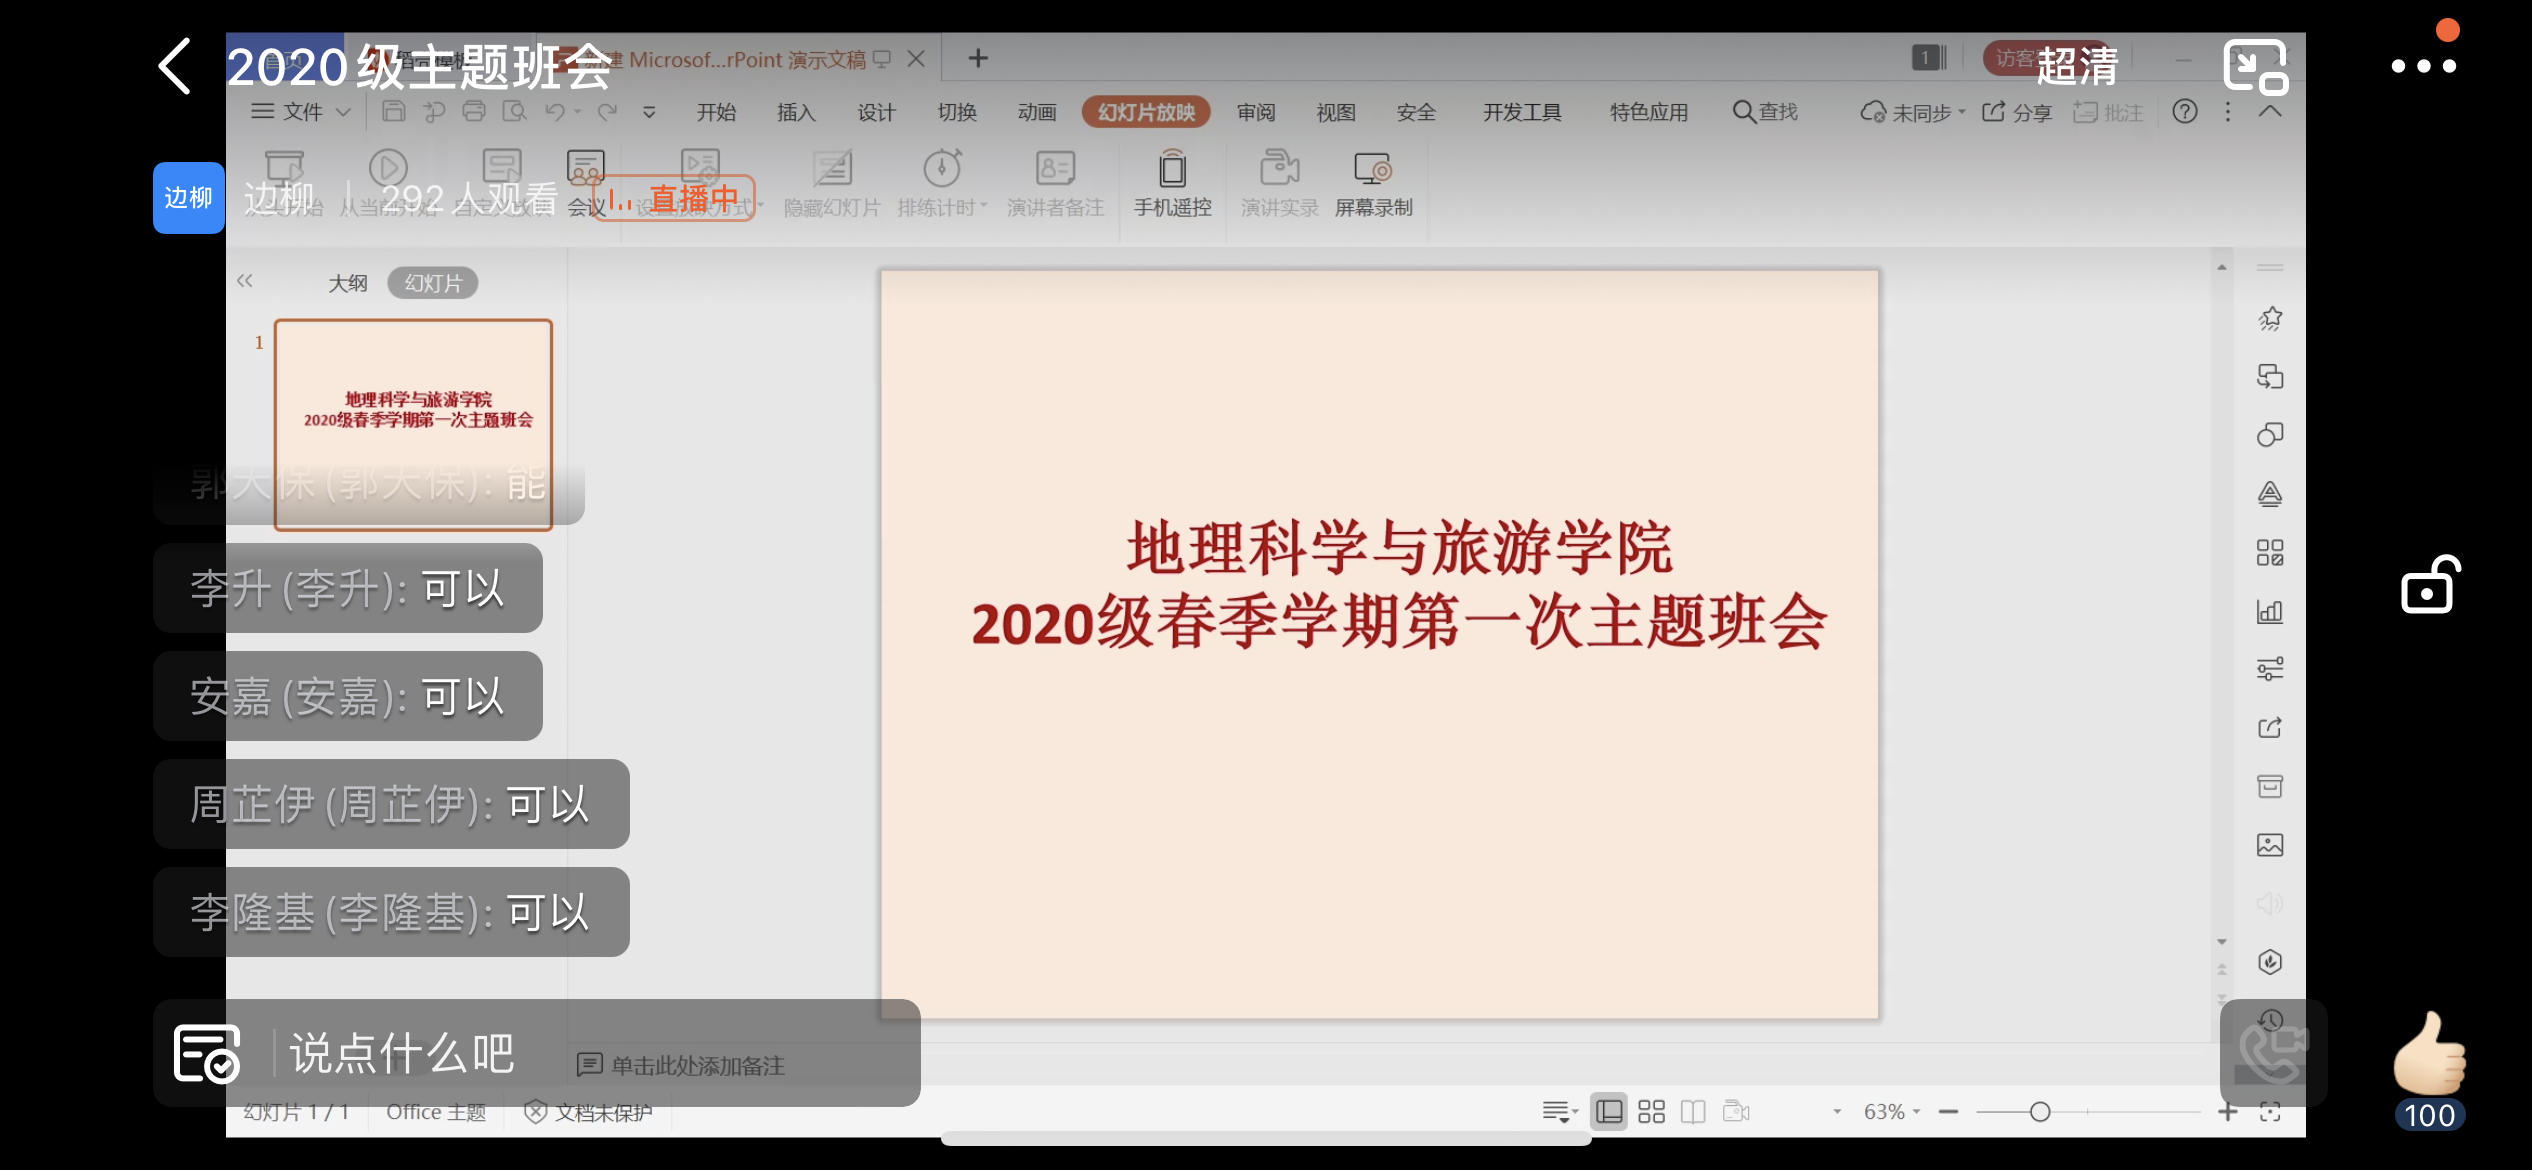Toggle 超清 video quality setting
The image size is (2532, 1170).
tap(2077, 66)
